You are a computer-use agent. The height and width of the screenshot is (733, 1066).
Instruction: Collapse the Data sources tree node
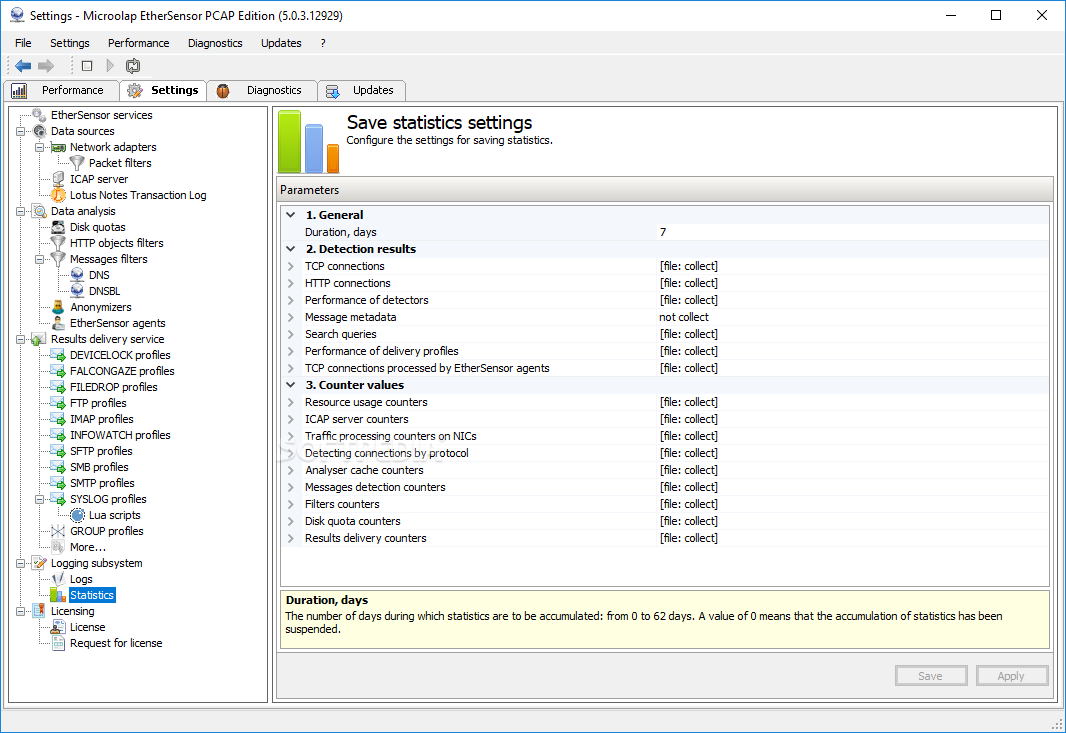20,131
